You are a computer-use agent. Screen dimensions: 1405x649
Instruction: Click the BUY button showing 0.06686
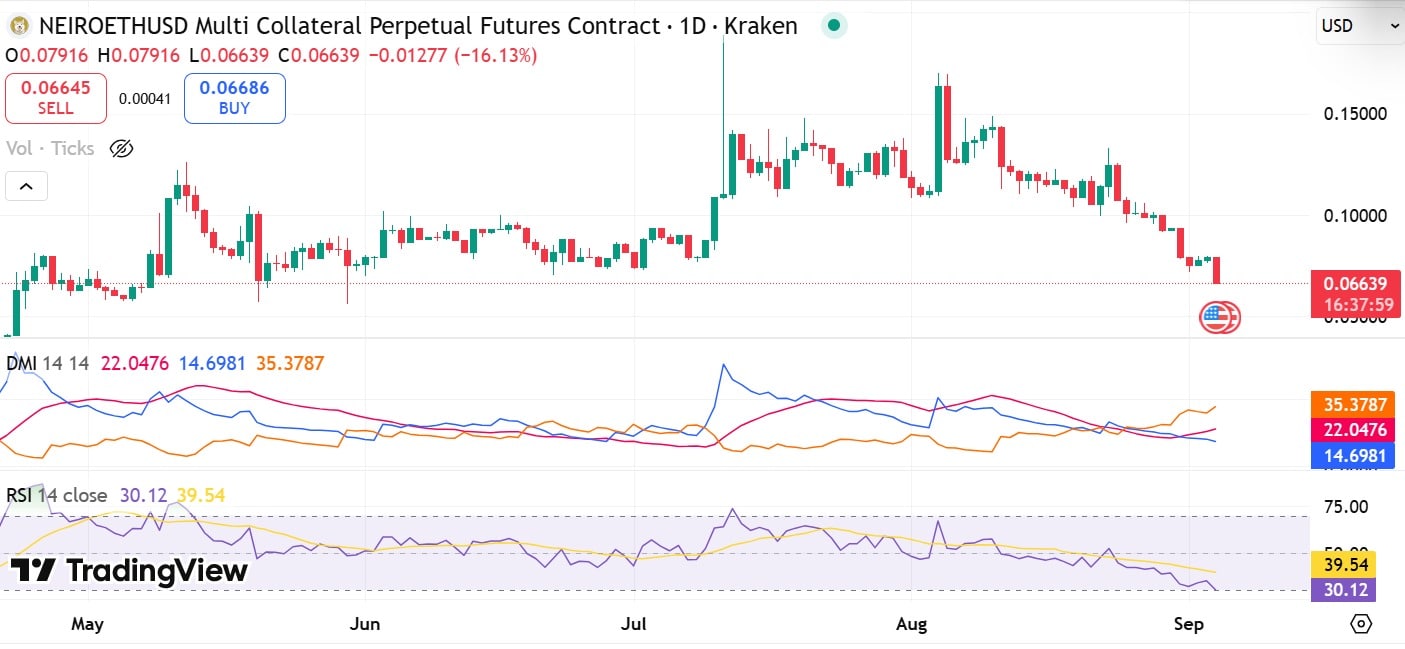tap(234, 98)
